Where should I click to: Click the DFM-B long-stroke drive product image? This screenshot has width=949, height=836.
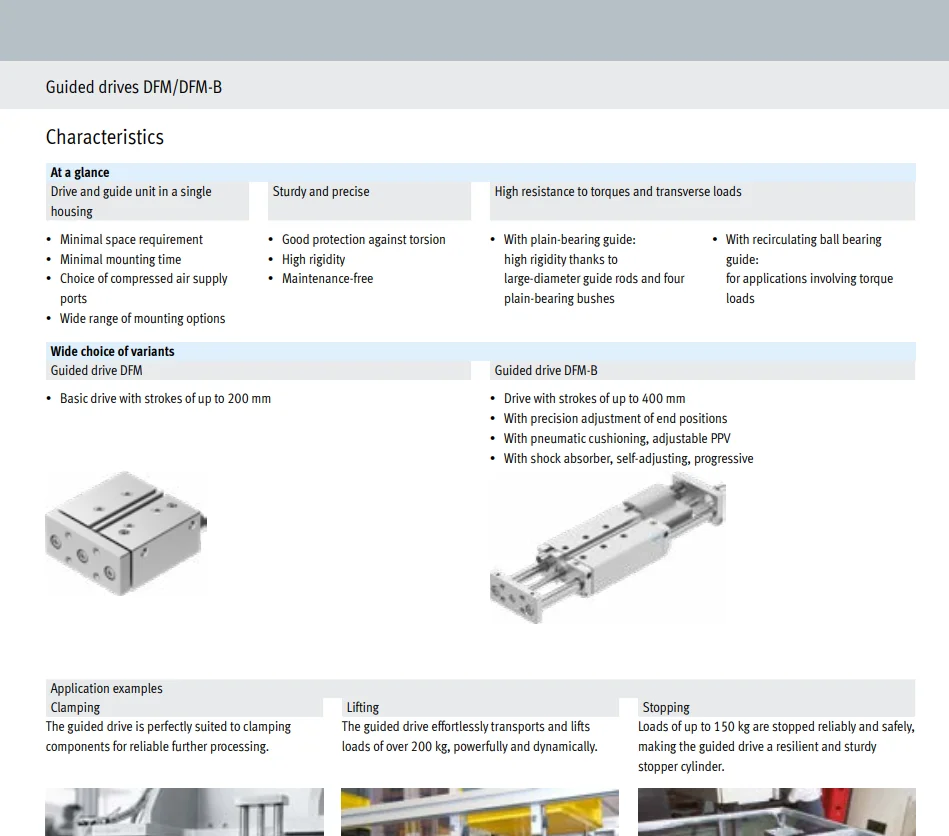[608, 548]
